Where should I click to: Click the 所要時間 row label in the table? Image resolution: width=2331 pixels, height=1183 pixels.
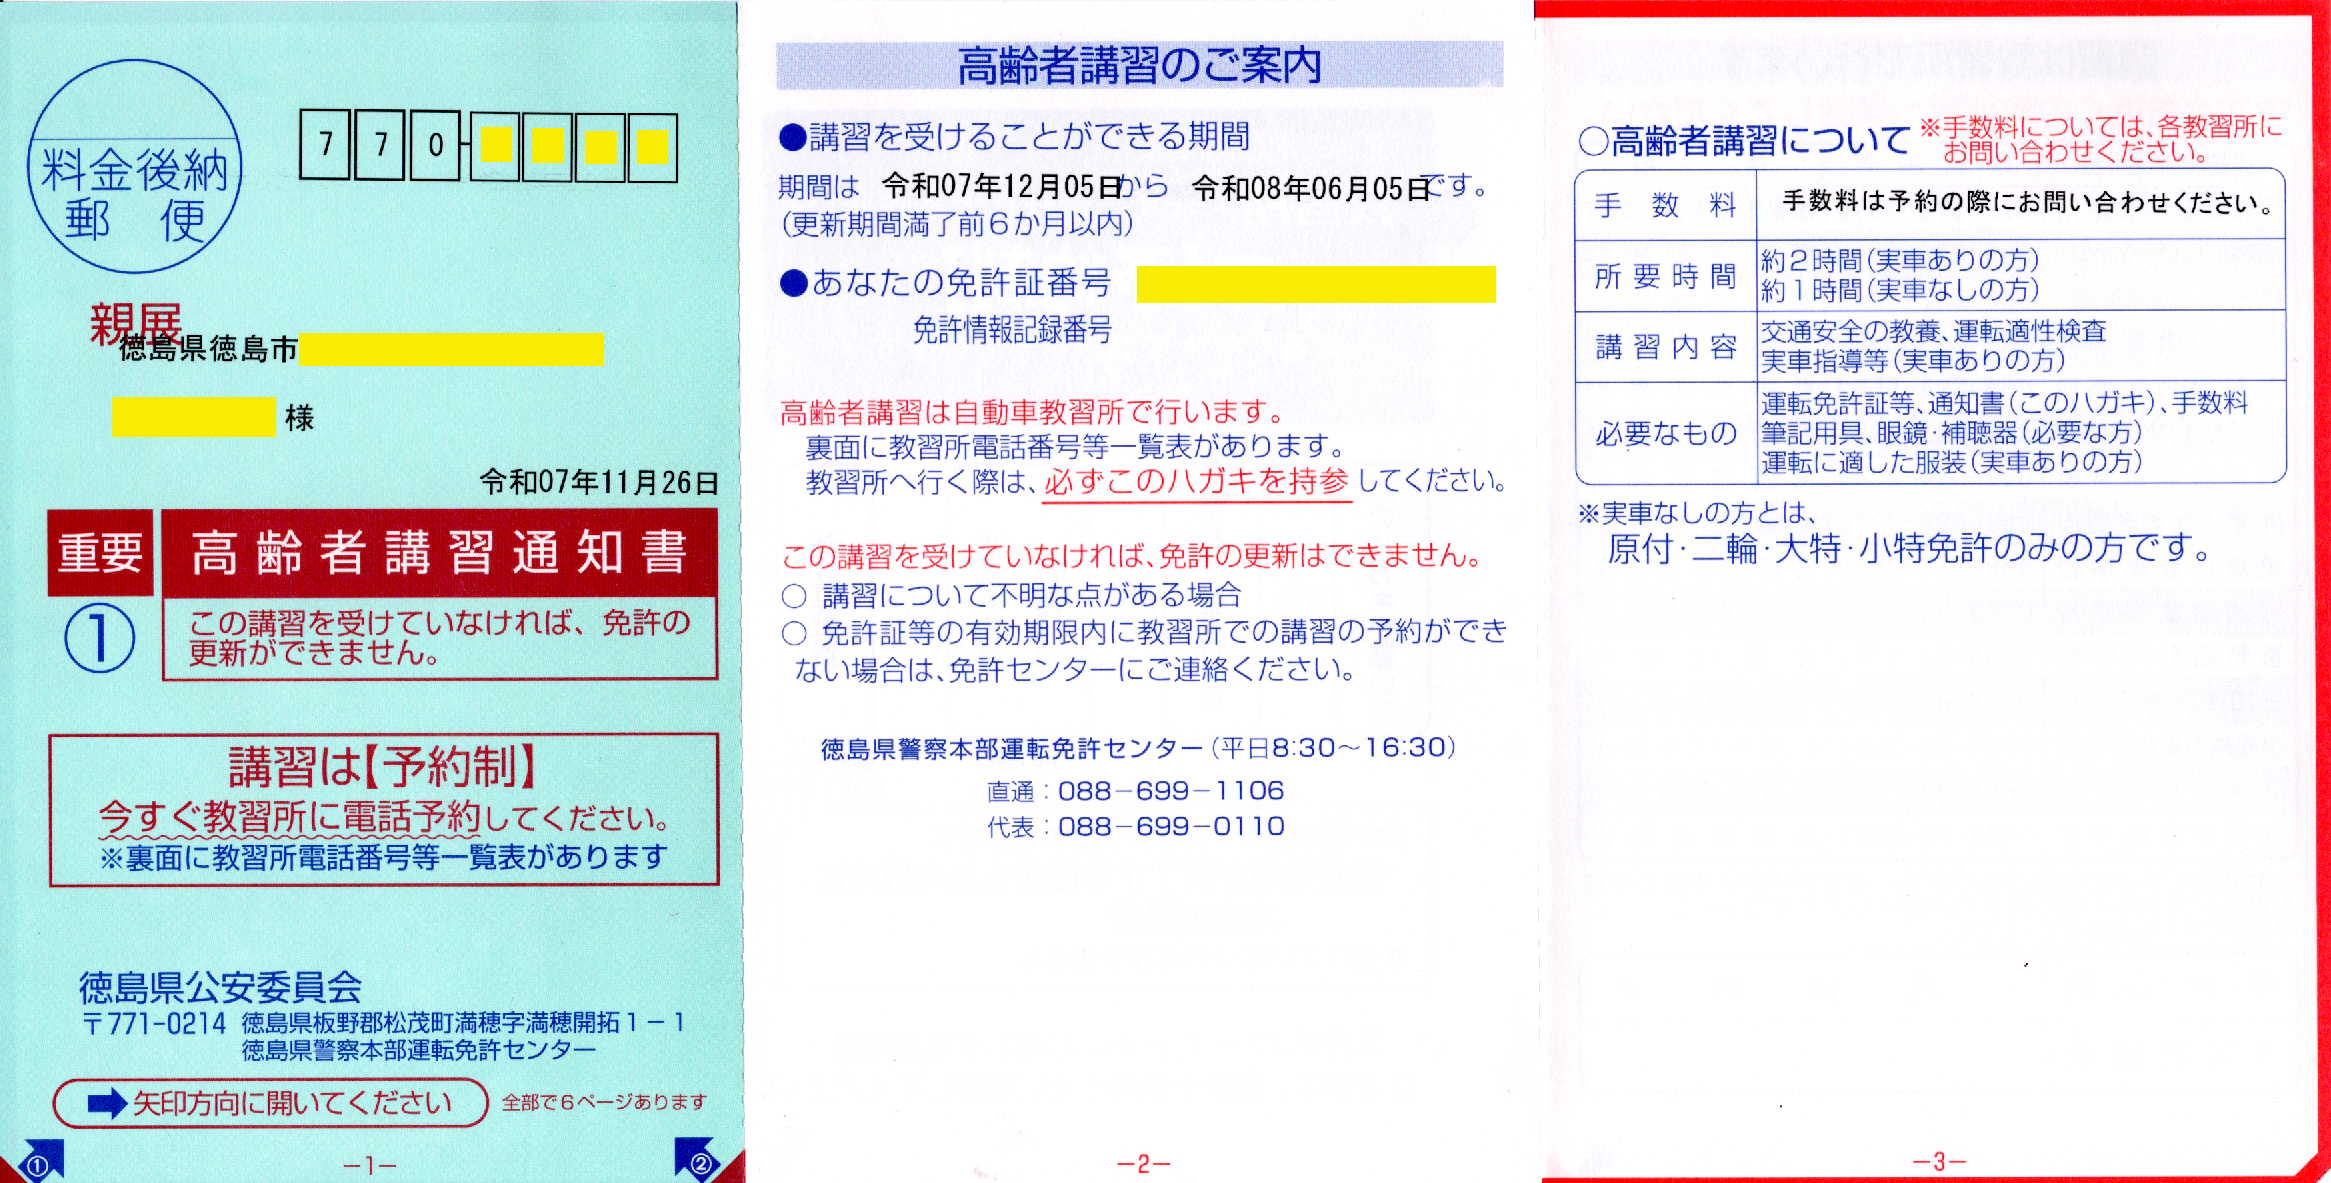[x=1665, y=276]
